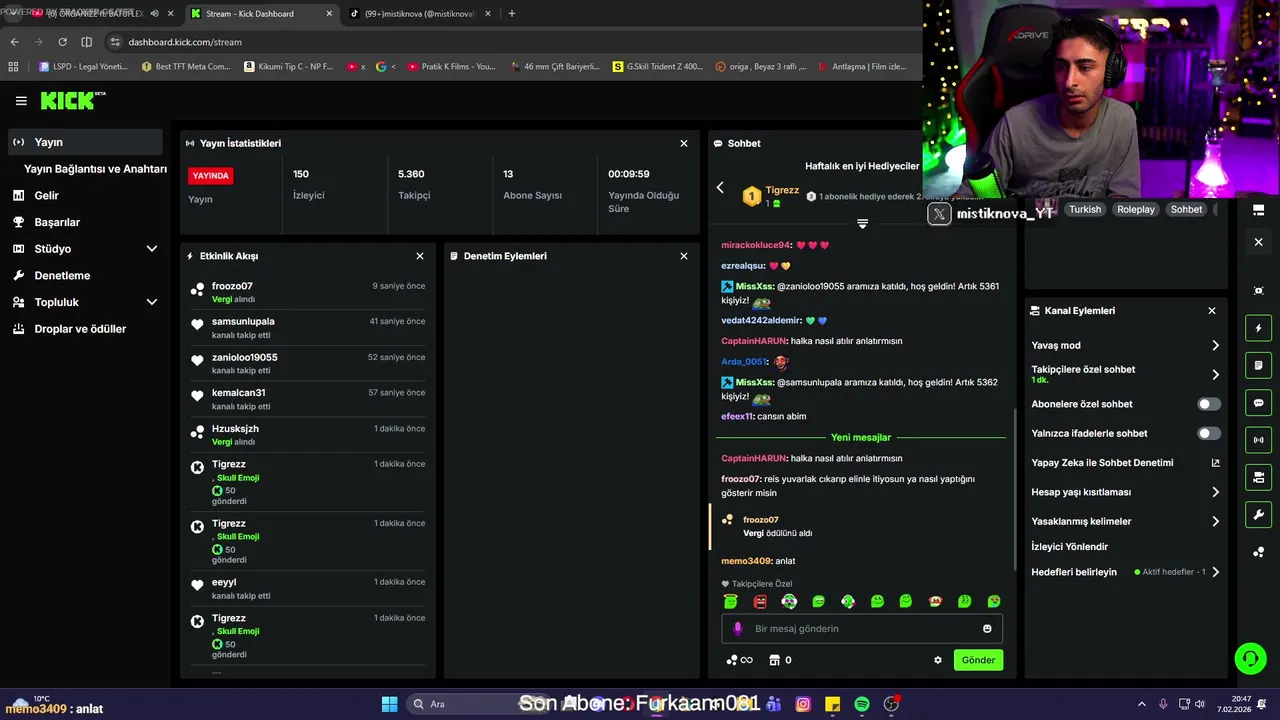The height and width of the screenshot is (720, 1280).
Task: Click the Roleplay tag
Action: tap(1136, 210)
